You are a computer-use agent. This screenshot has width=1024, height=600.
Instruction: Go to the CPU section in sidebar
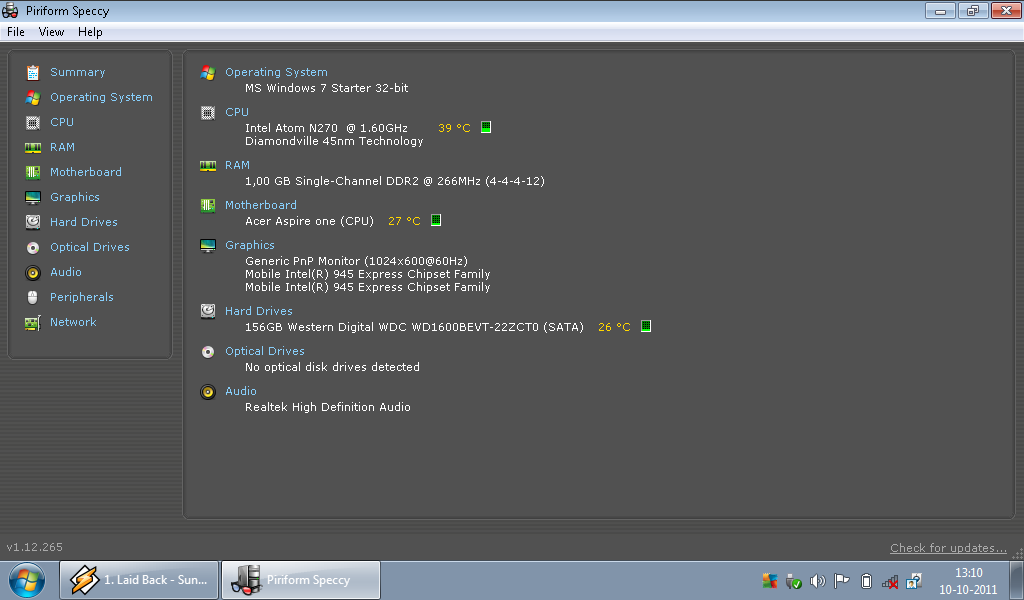(62, 122)
